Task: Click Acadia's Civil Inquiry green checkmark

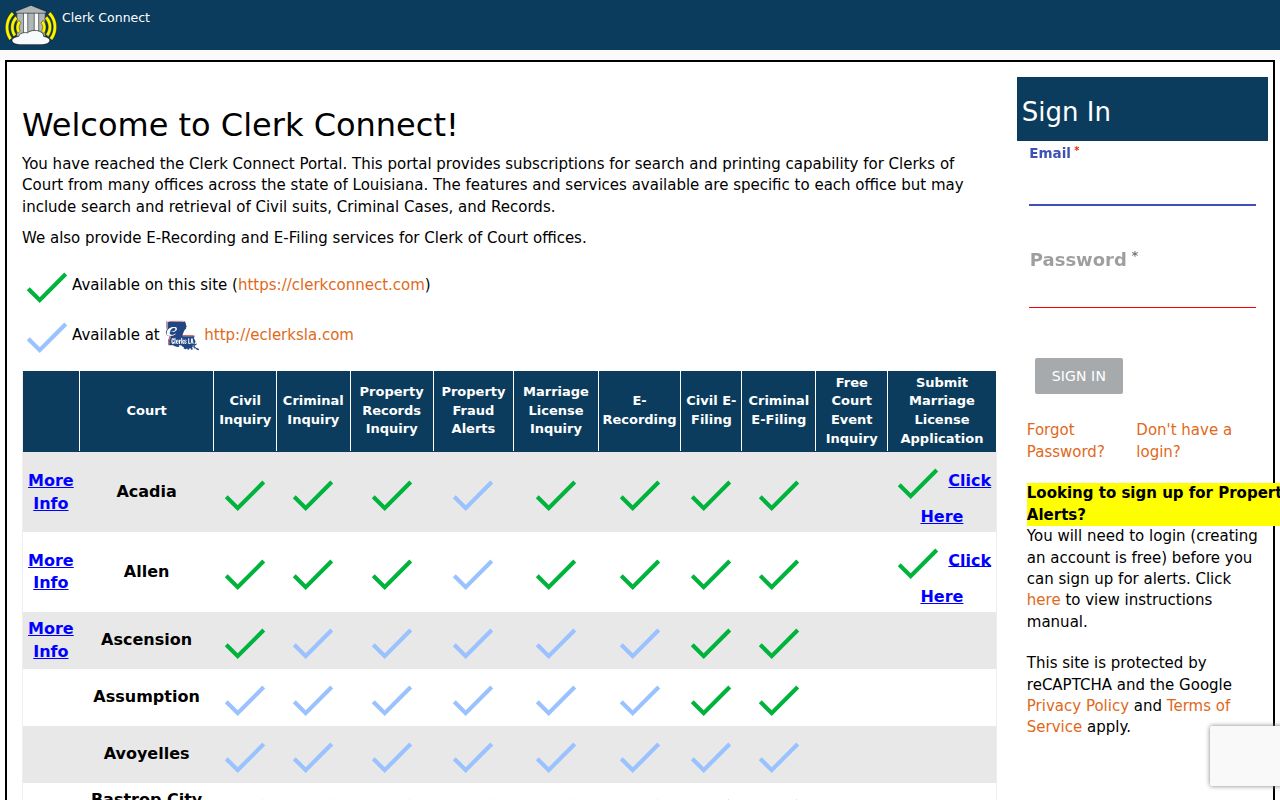Action: pyautogui.click(x=245, y=495)
